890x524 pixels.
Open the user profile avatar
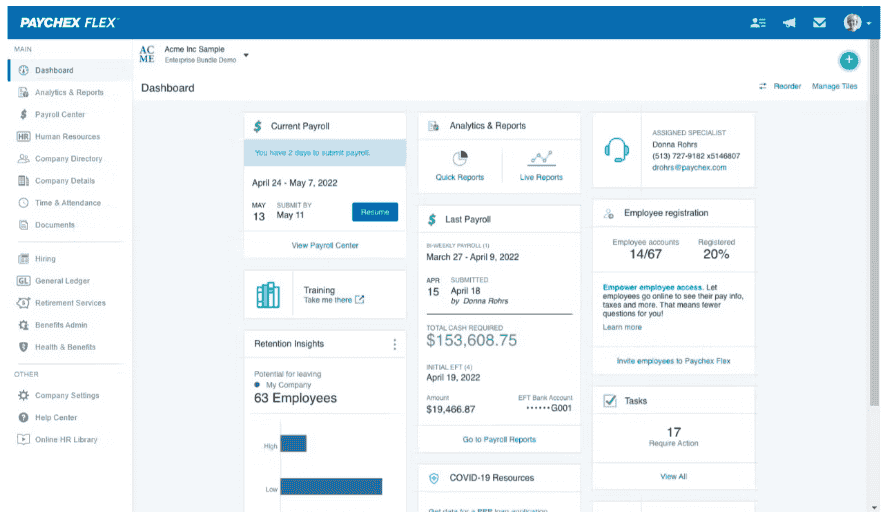pyautogui.click(x=852, y=23)
